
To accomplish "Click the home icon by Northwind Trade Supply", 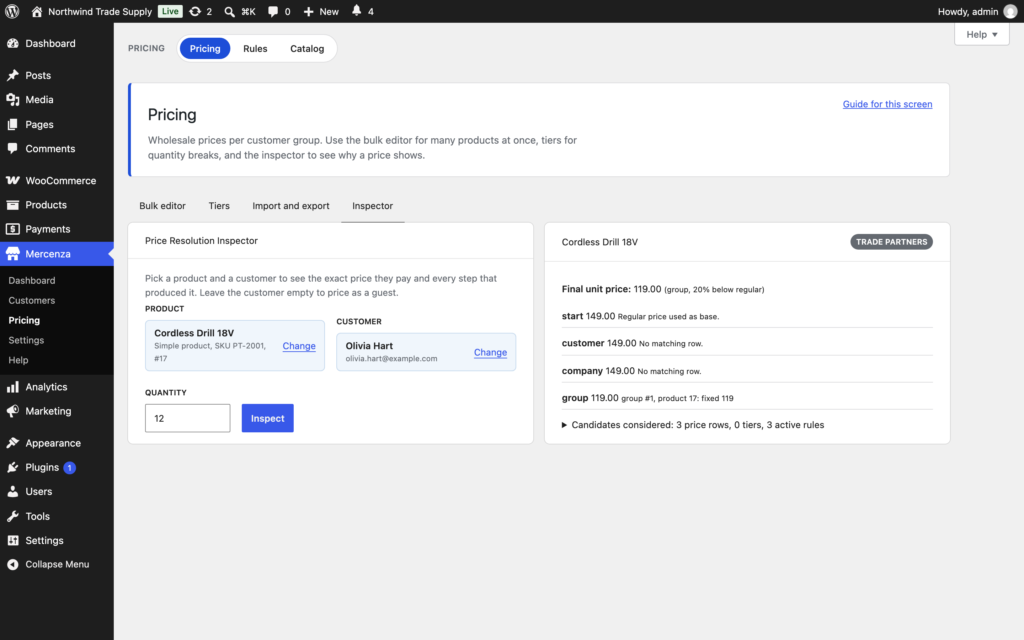I will point(37,11).
